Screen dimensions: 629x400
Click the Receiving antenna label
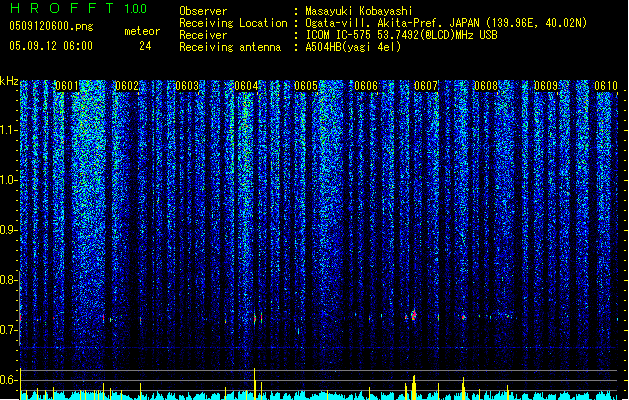point(230,47)
